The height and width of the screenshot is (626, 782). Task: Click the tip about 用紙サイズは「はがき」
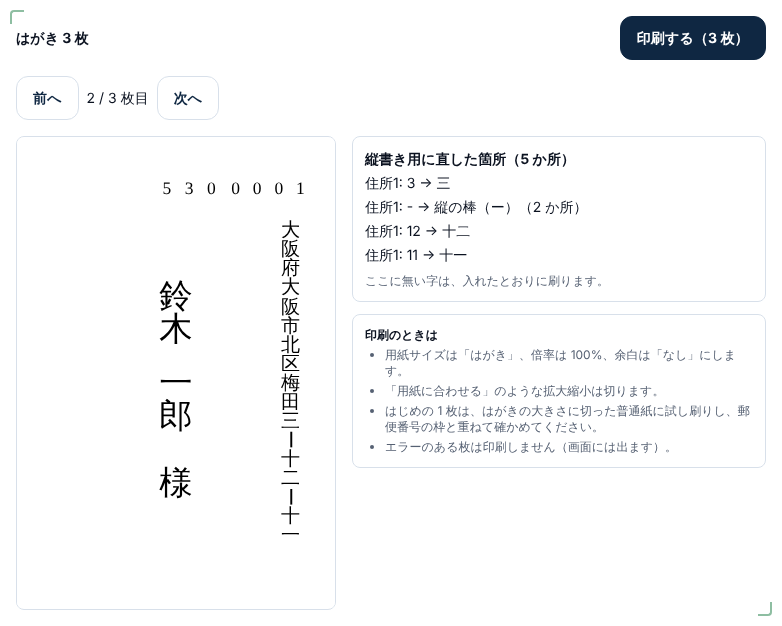click(x=560, y=363)
